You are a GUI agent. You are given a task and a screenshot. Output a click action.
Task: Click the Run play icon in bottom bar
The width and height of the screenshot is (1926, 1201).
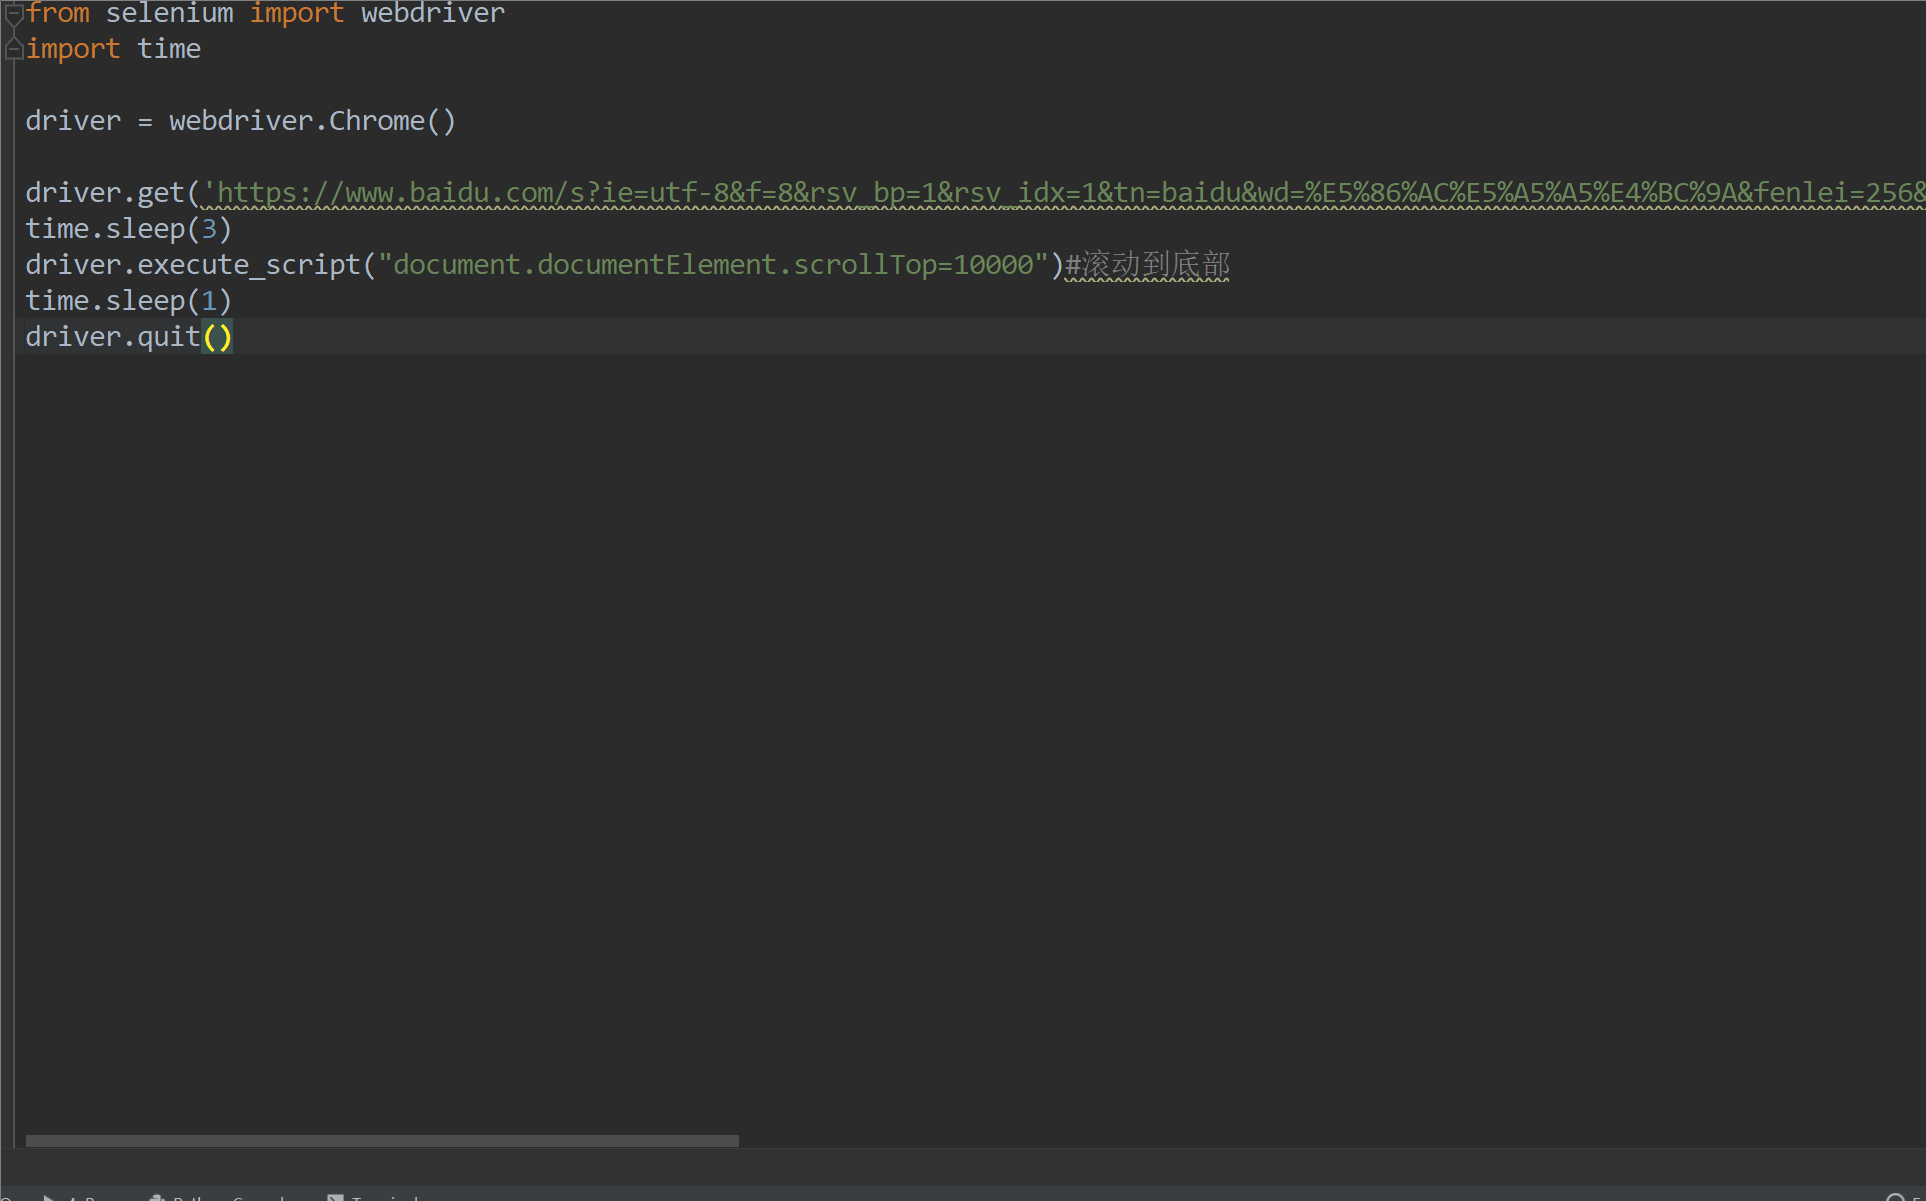pyautogui.click(x=49, y=1197)
